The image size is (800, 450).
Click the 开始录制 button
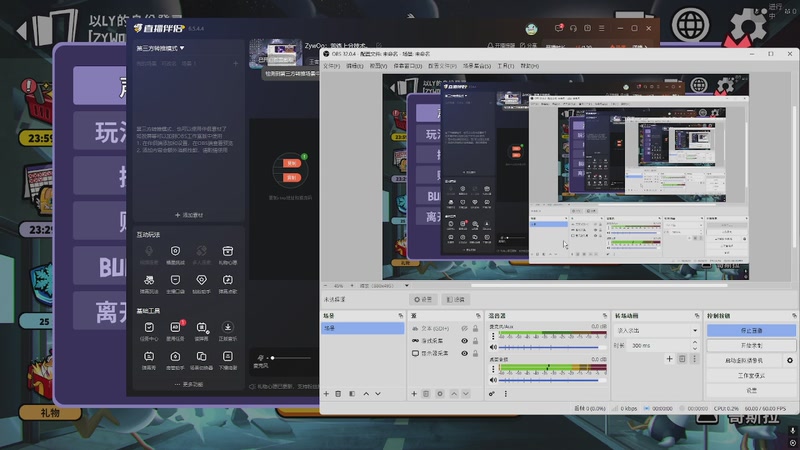(x=751, y=345)
